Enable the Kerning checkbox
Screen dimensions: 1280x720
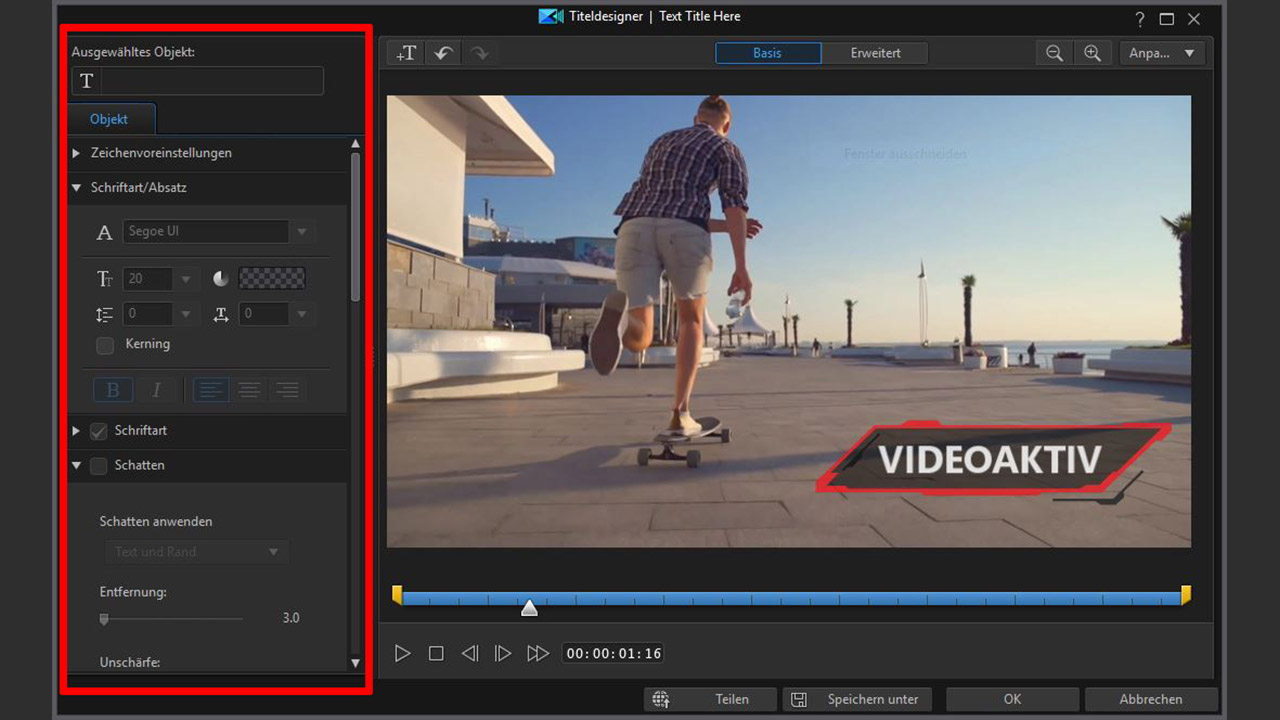pyautogui.click(x=105, y=345)
